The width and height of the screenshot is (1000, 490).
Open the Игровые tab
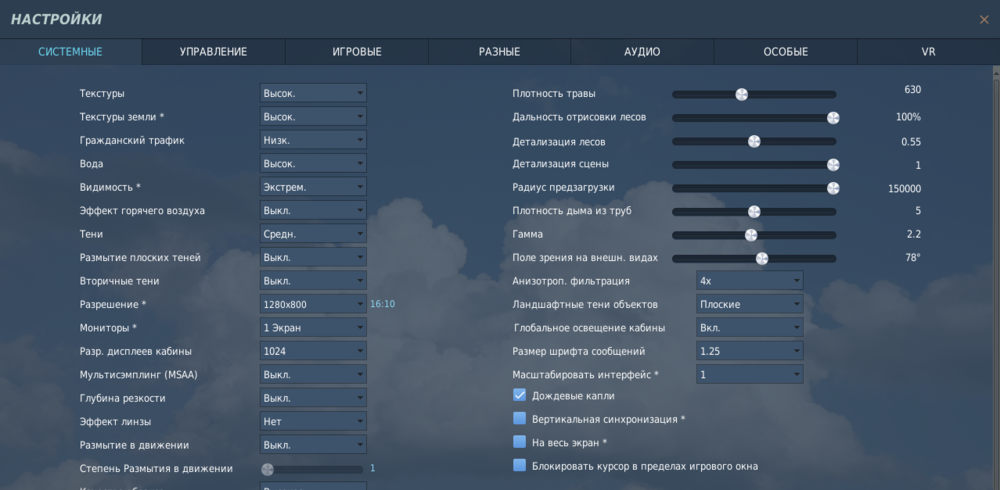[x=357, y=52]
